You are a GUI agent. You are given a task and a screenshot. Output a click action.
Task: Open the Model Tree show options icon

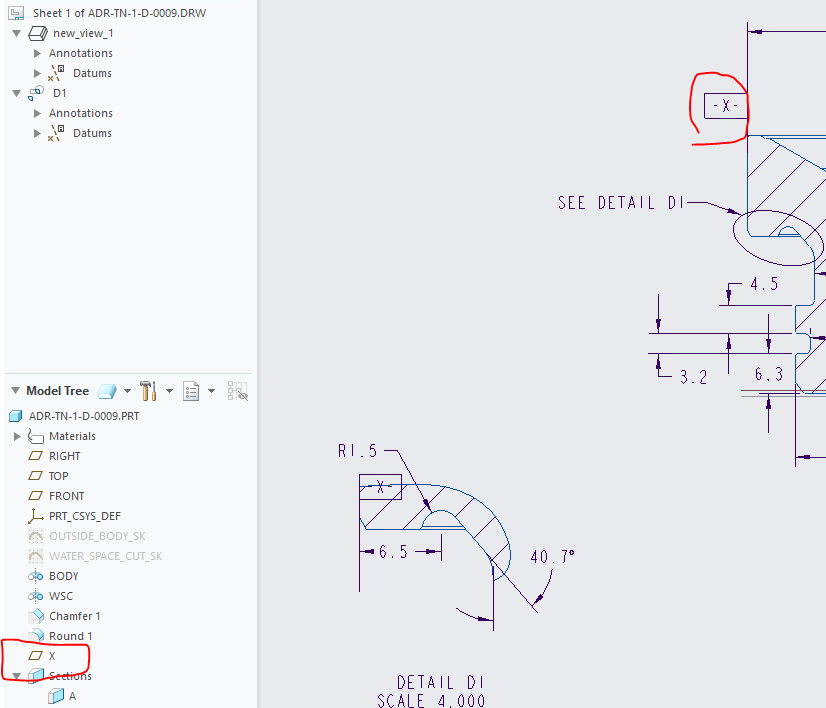107,391
